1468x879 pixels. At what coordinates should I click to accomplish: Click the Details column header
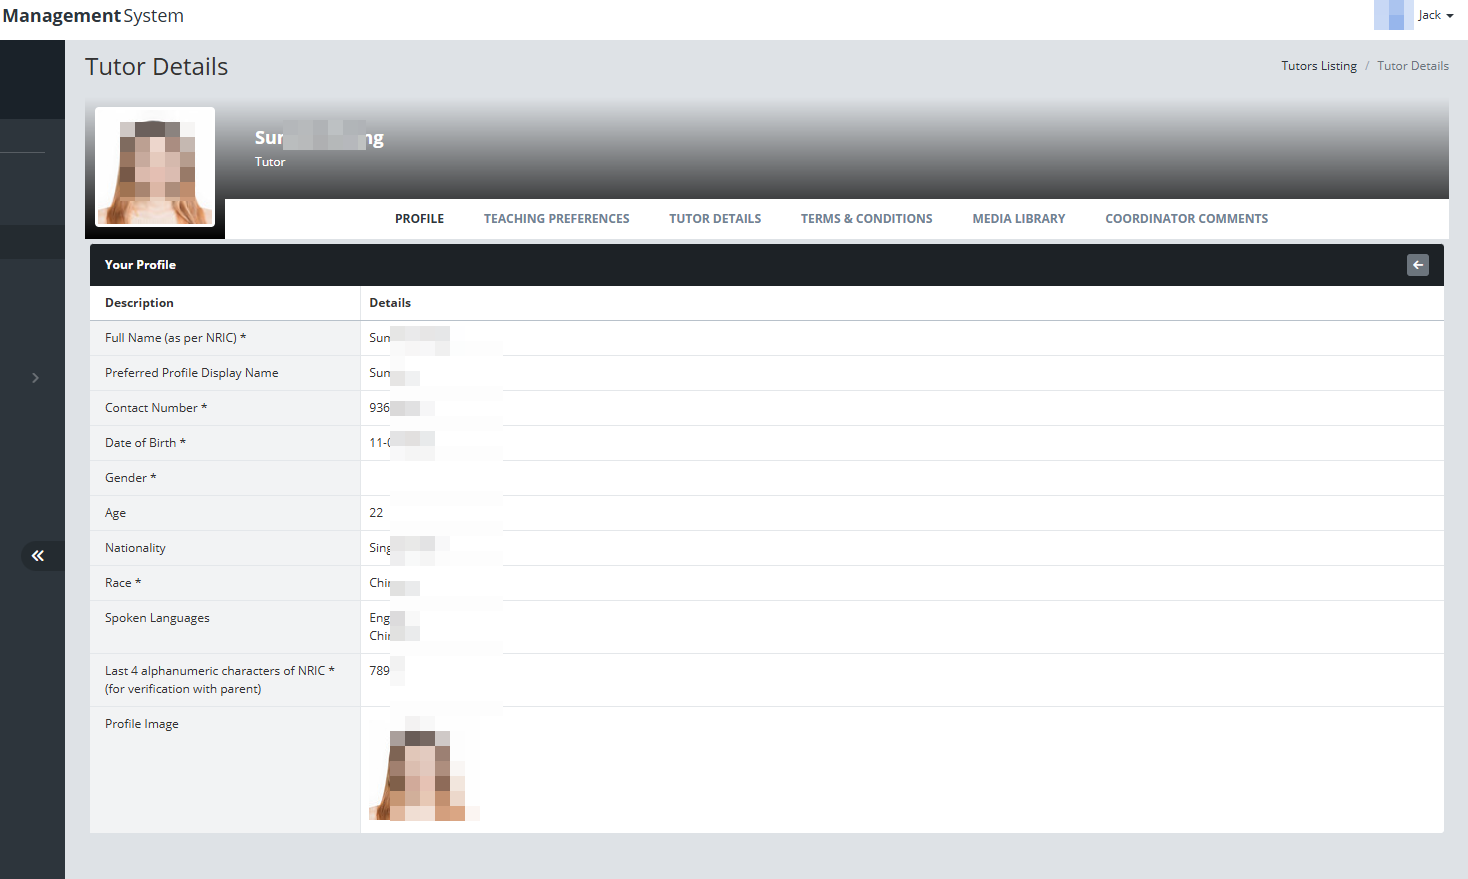point(390,303)
